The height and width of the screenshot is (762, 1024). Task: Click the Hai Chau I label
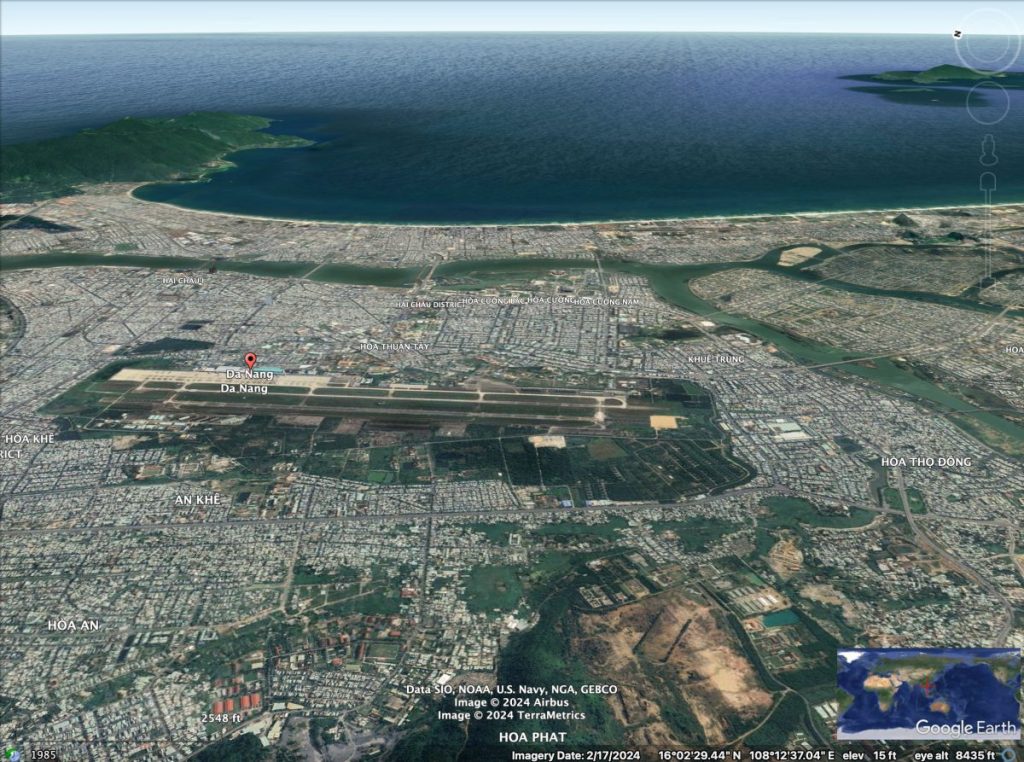coord(182,281)
